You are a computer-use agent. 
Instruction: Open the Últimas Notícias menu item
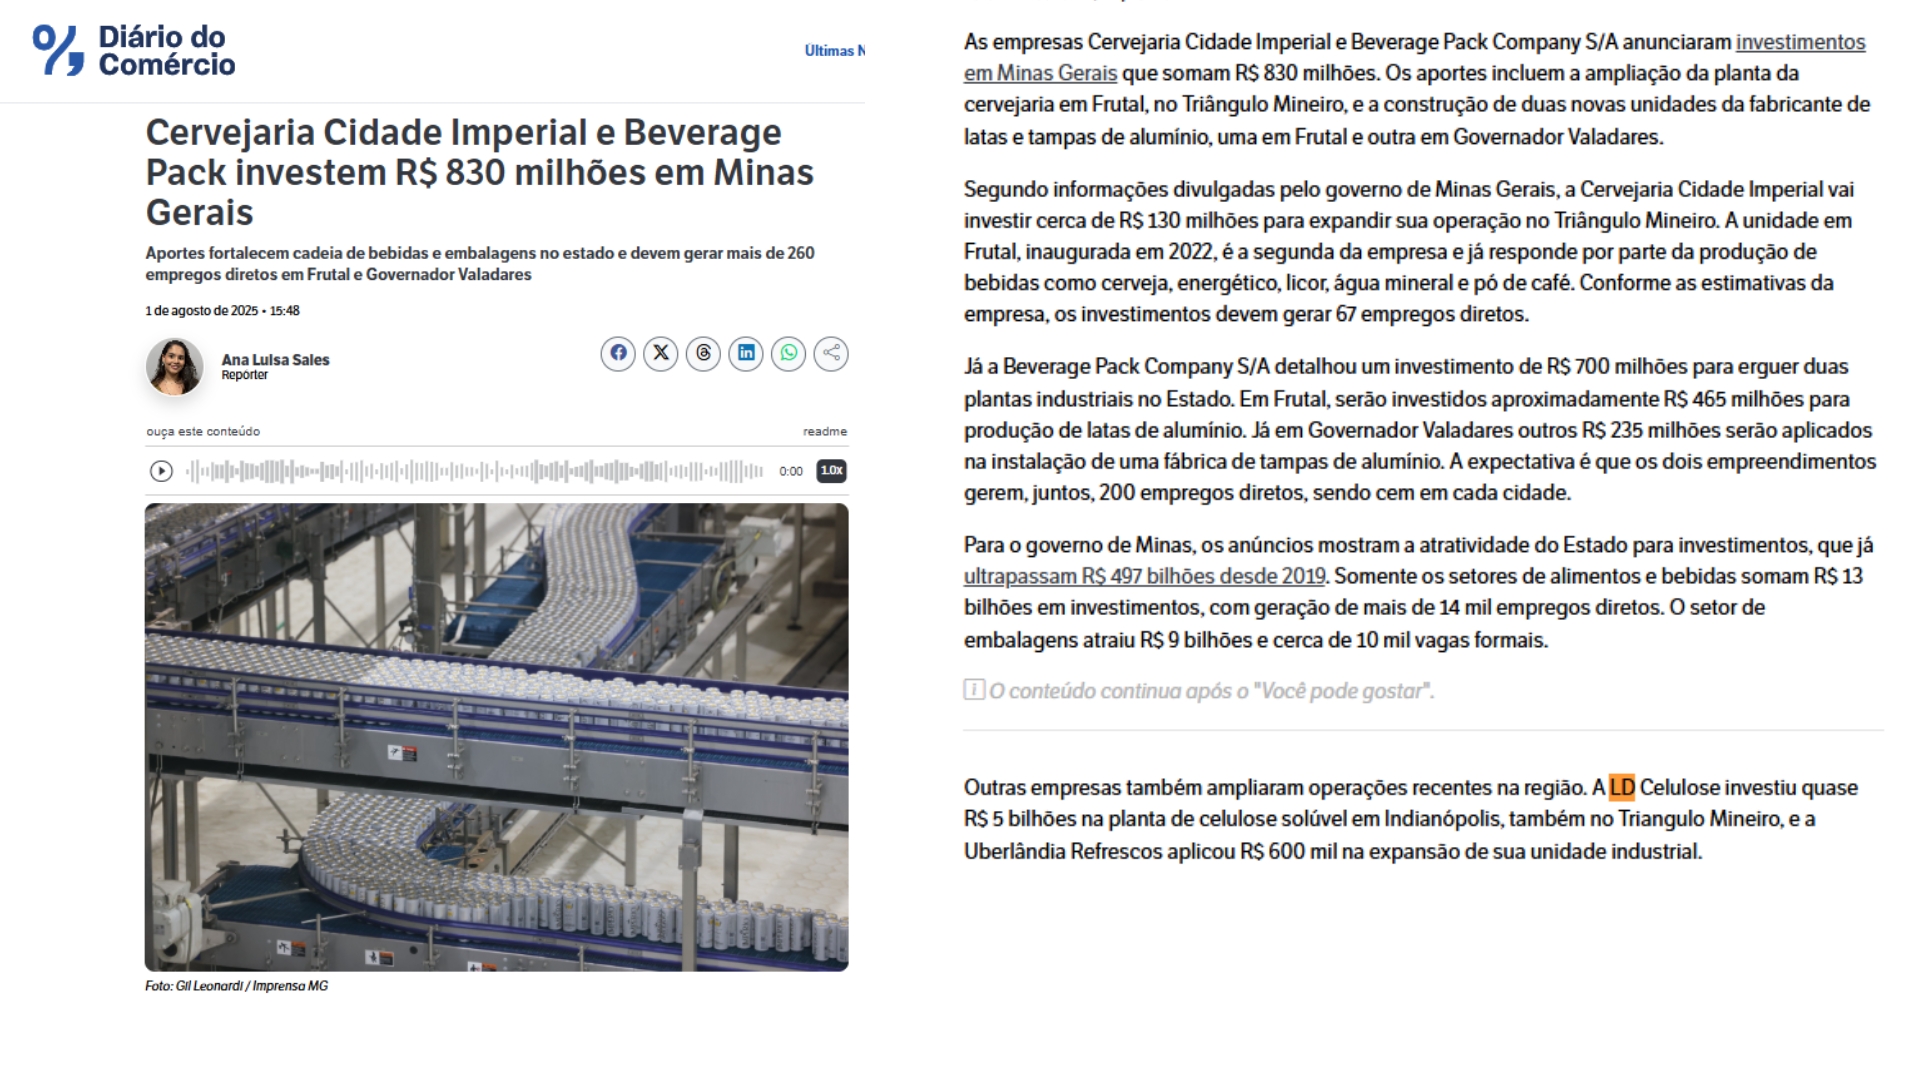[x=834, y=51]
